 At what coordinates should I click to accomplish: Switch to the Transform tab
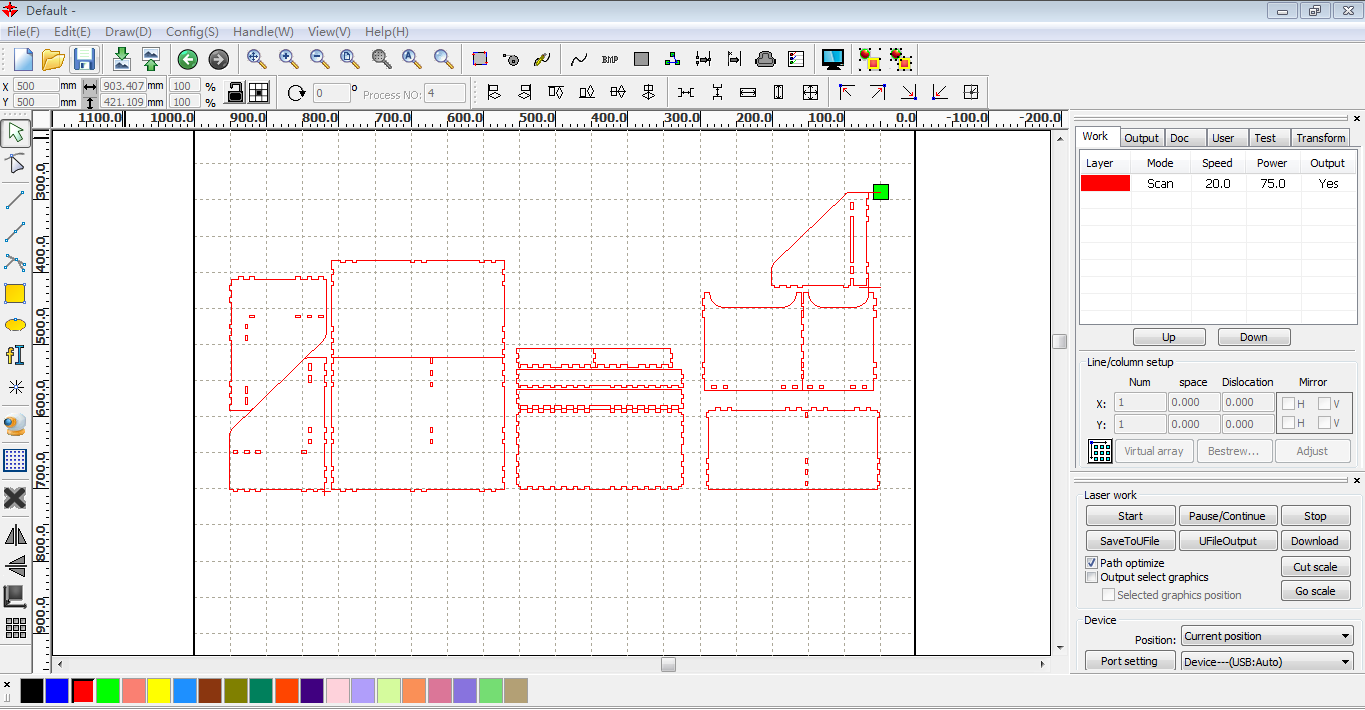(x=1320, y=138)
